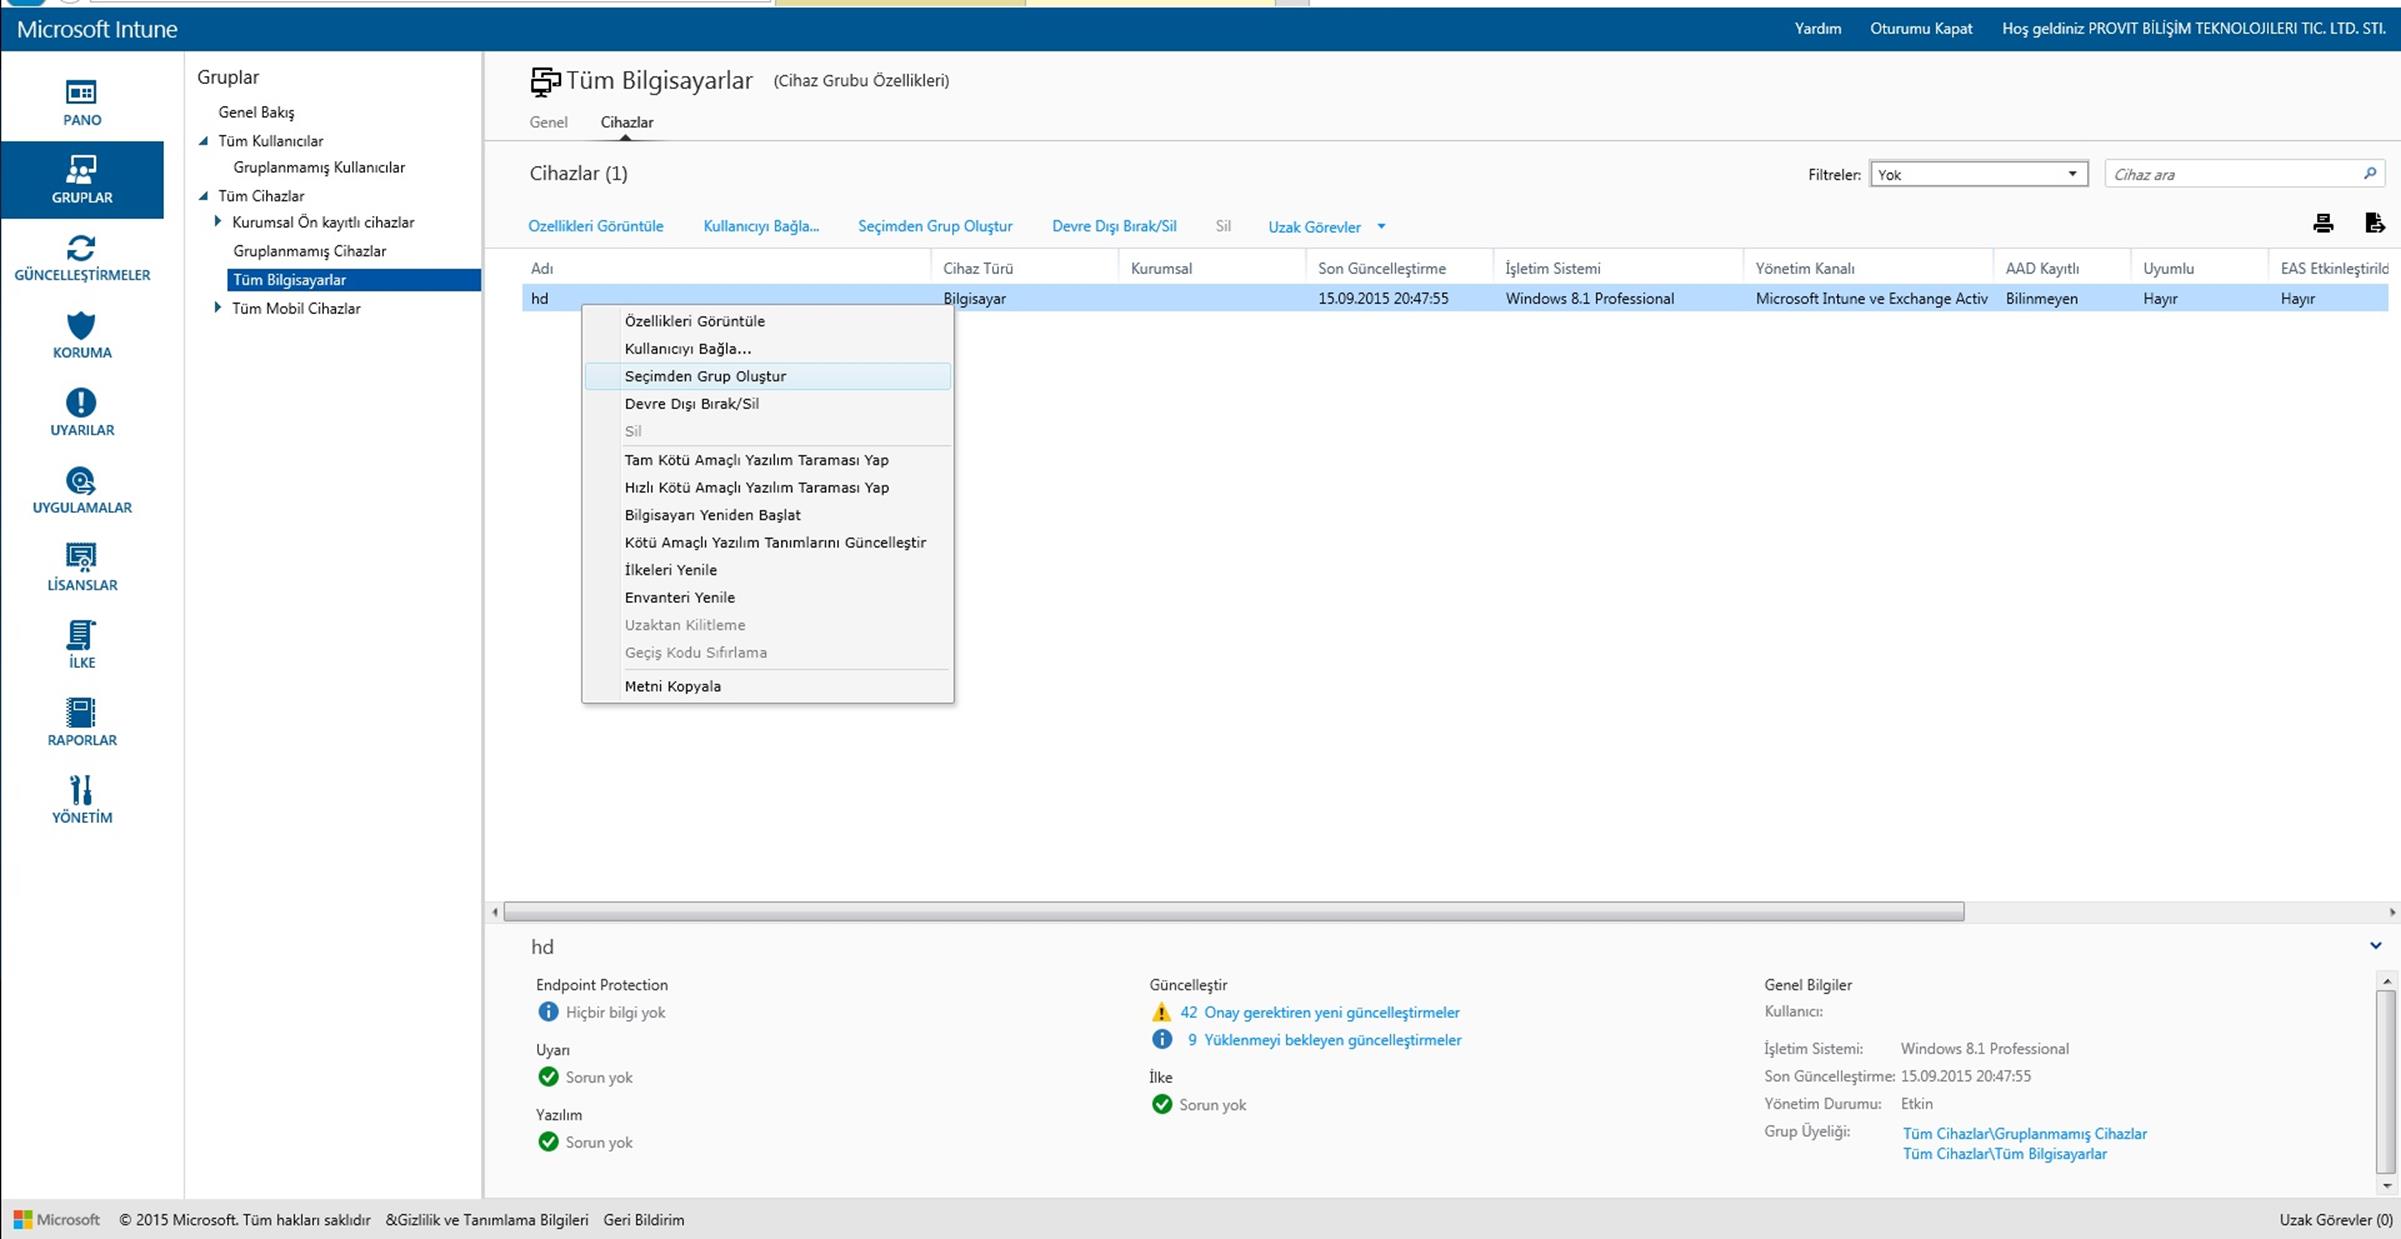Select Bilgisayarı Yeniden Başlat menu entry
The height and width of the screenshot is (1239, 2401).
[x=767, y=515]
